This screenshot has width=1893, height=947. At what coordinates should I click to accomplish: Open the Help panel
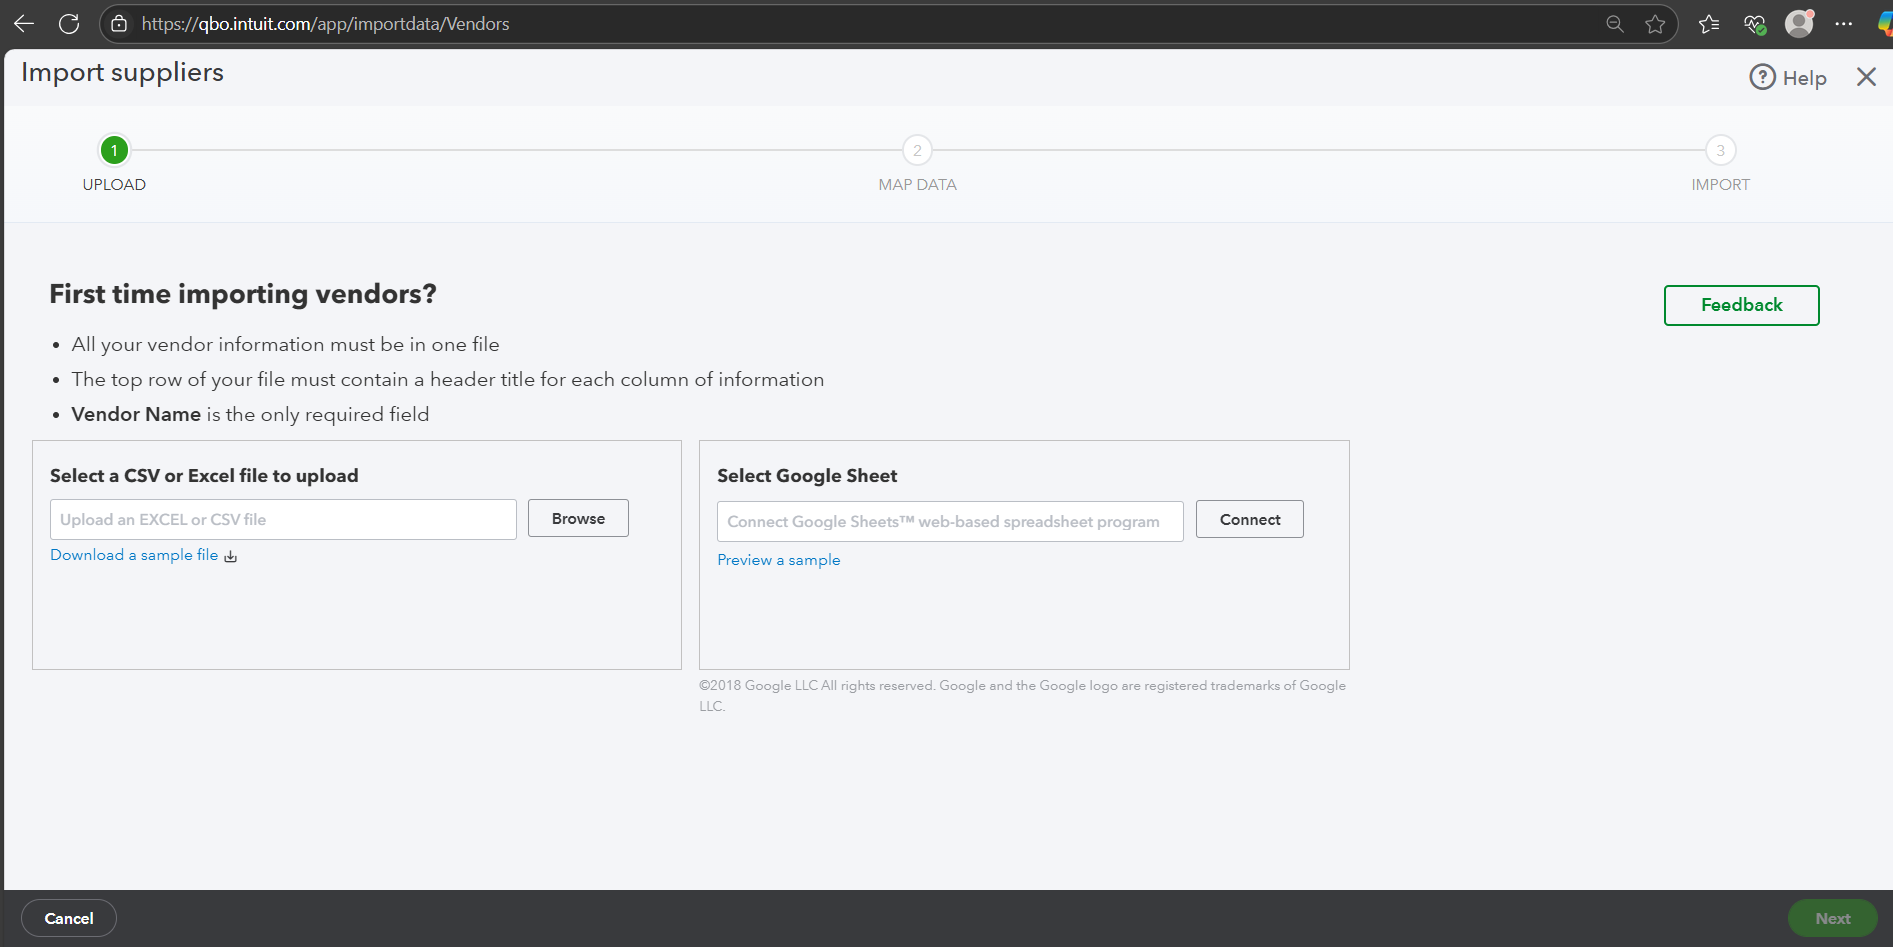click(1788, 78)
